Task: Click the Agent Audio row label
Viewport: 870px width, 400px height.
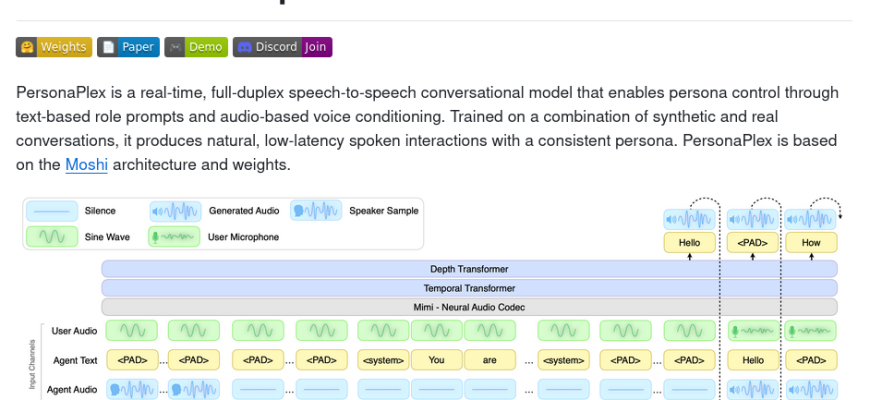Action: [x=72, y=389]
